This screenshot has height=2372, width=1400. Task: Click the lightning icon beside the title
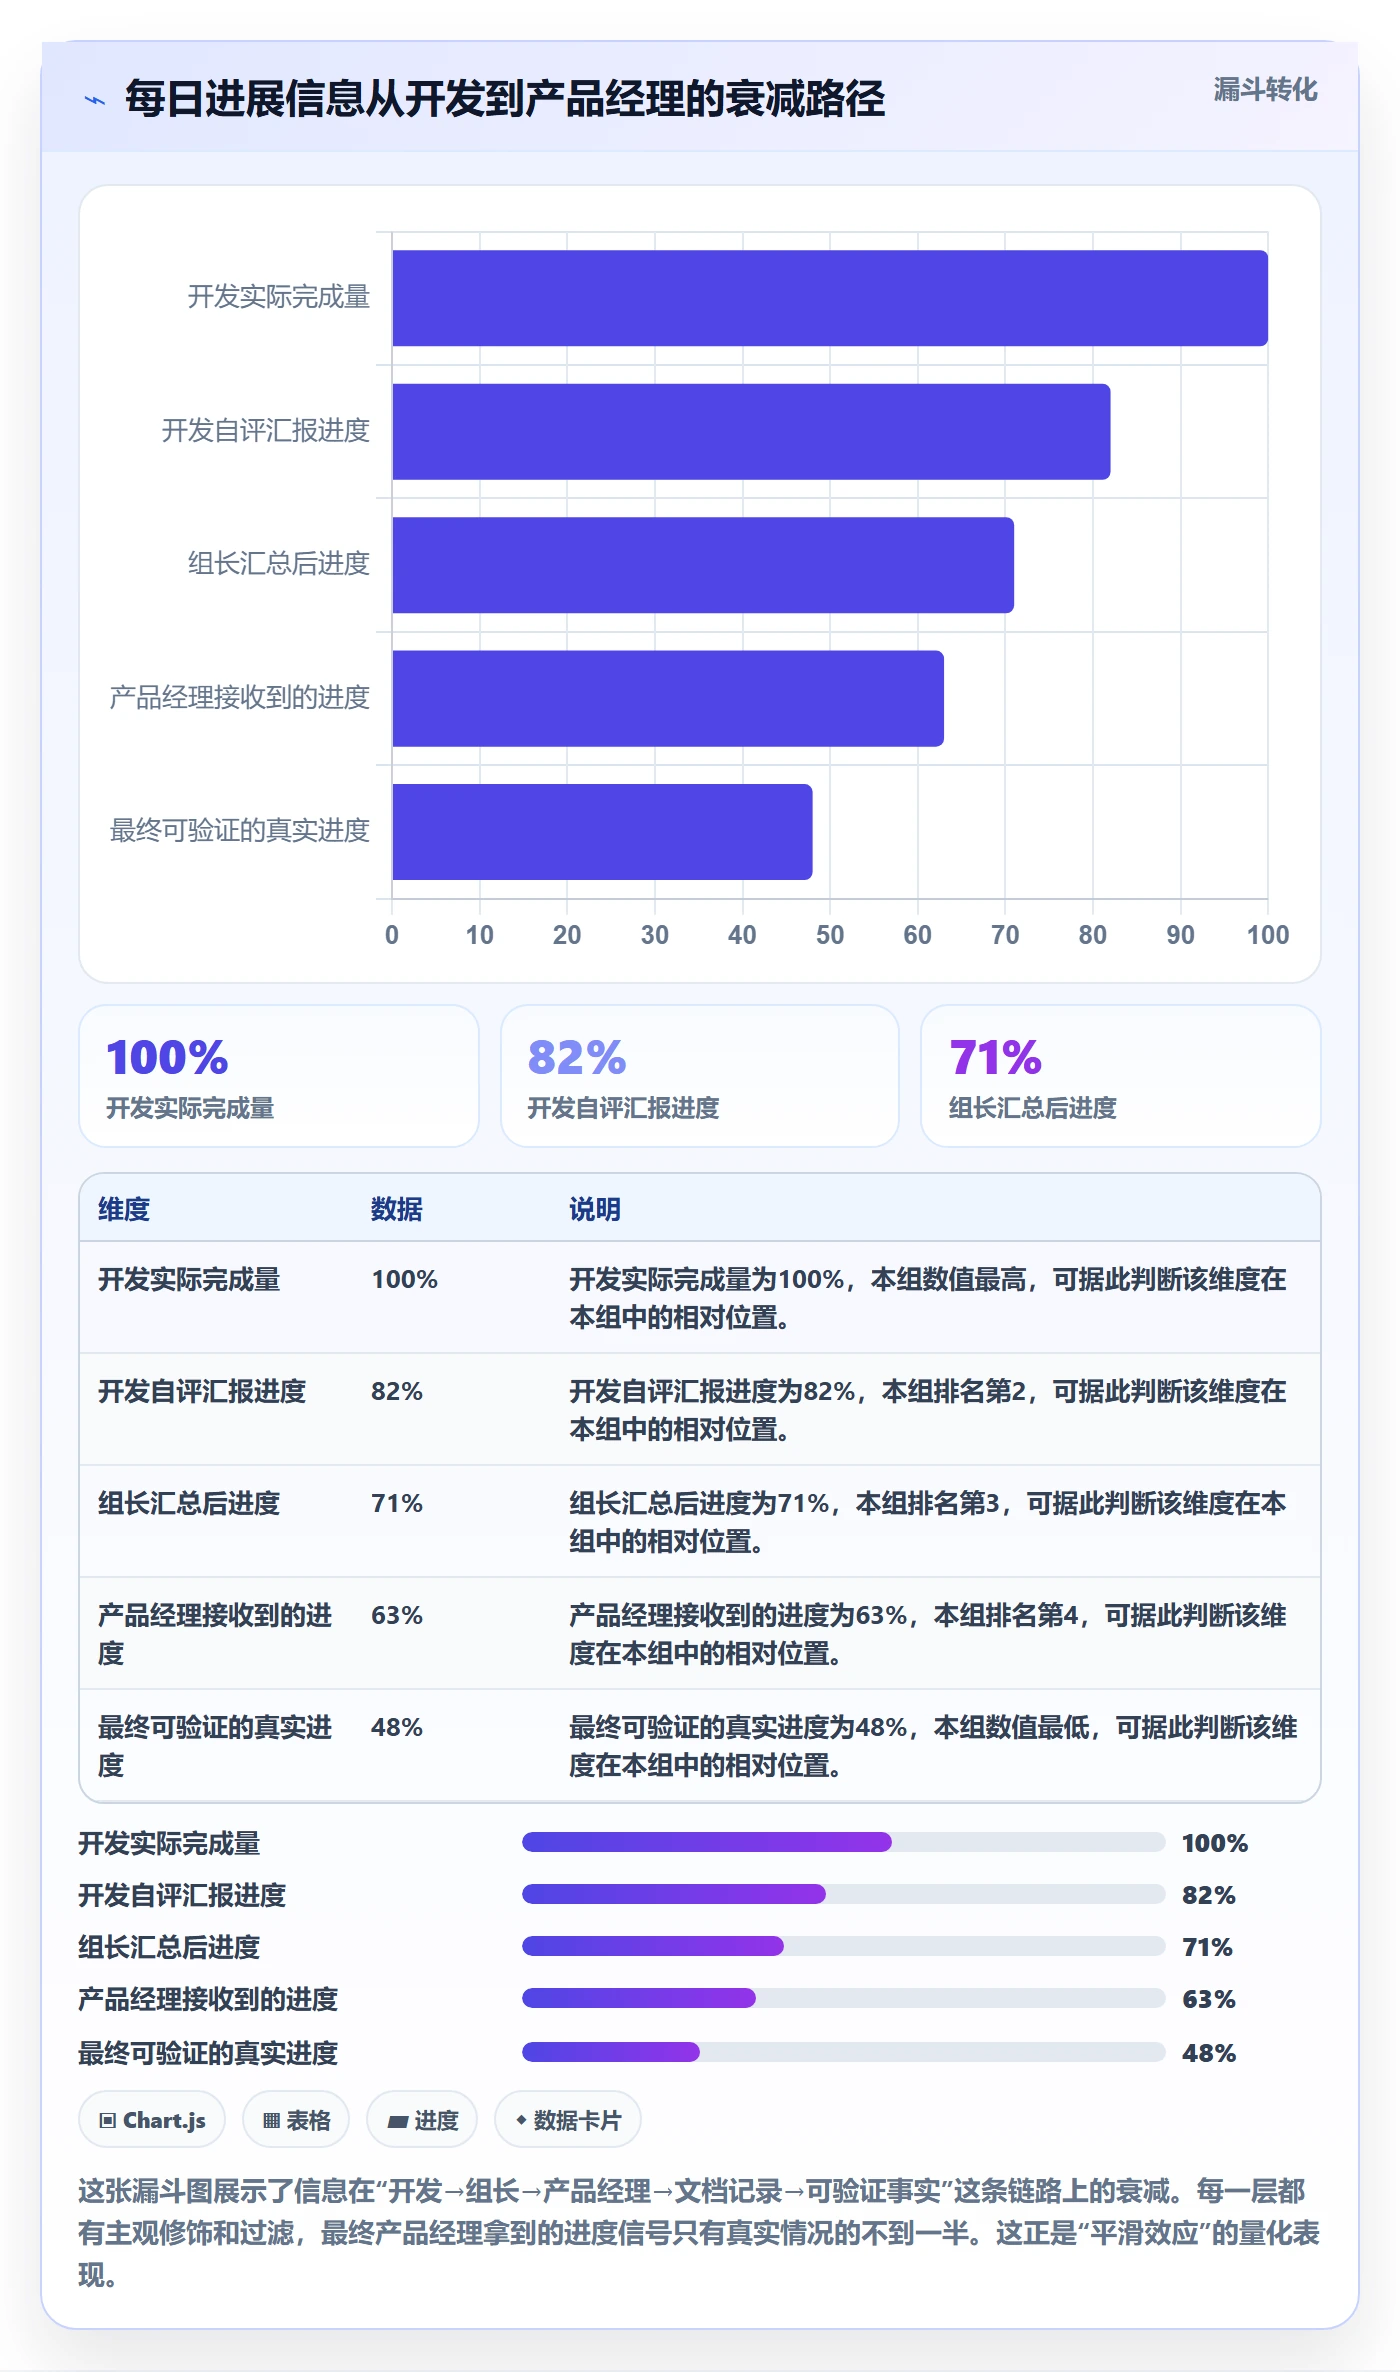(95, 100)
